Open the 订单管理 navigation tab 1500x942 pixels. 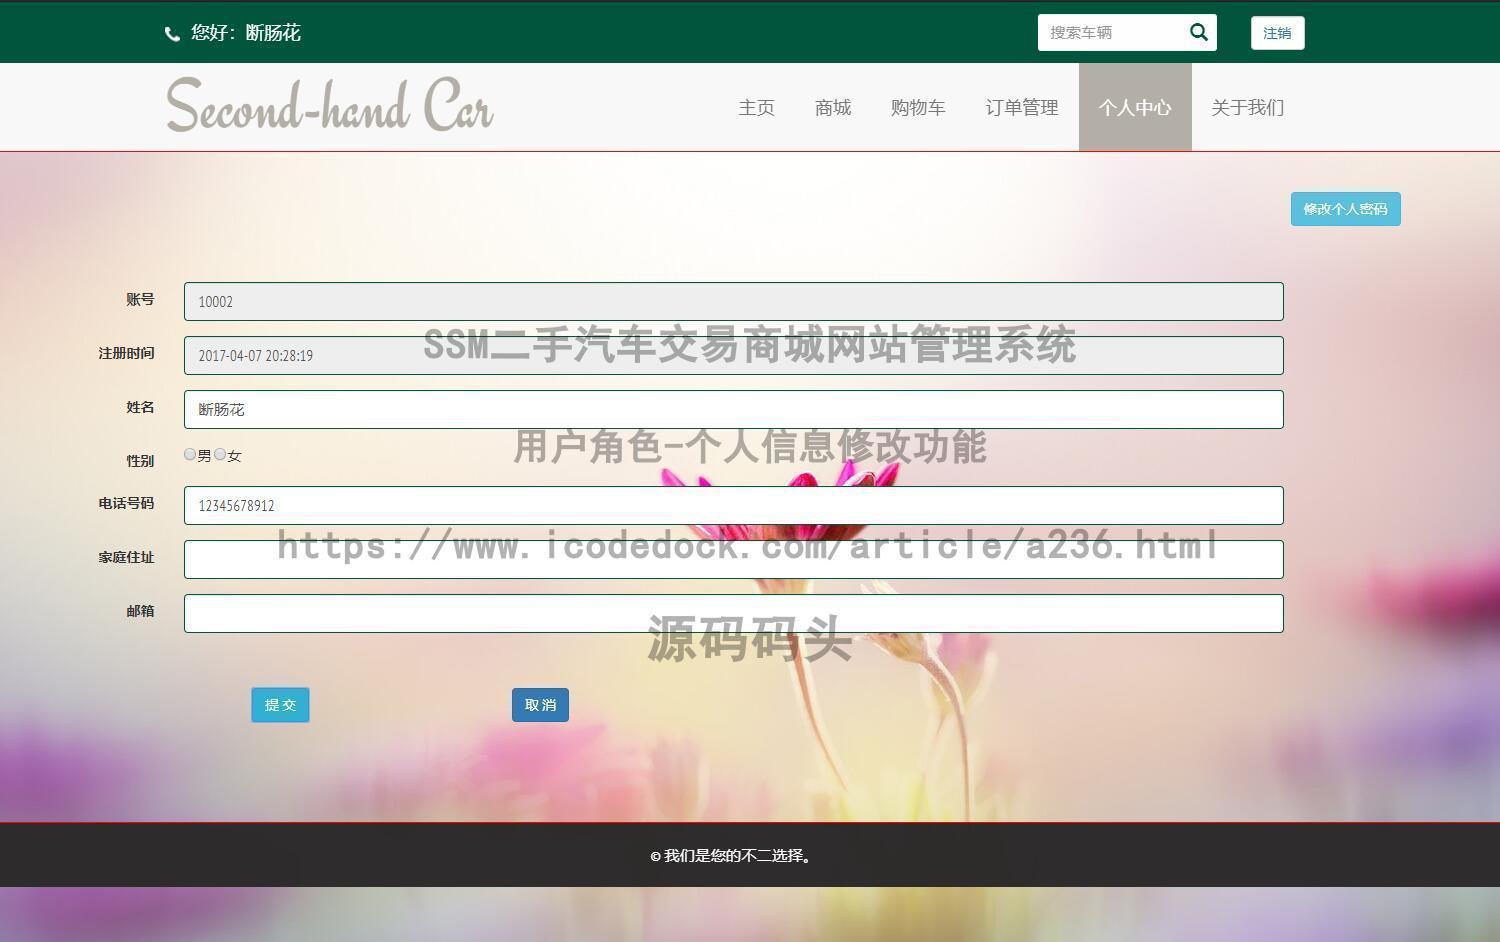pos(1021,108)
